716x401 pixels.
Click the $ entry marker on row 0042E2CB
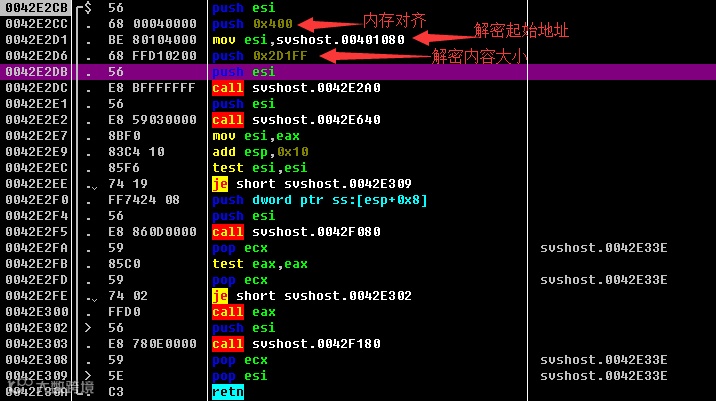click(x=88, y=8)
